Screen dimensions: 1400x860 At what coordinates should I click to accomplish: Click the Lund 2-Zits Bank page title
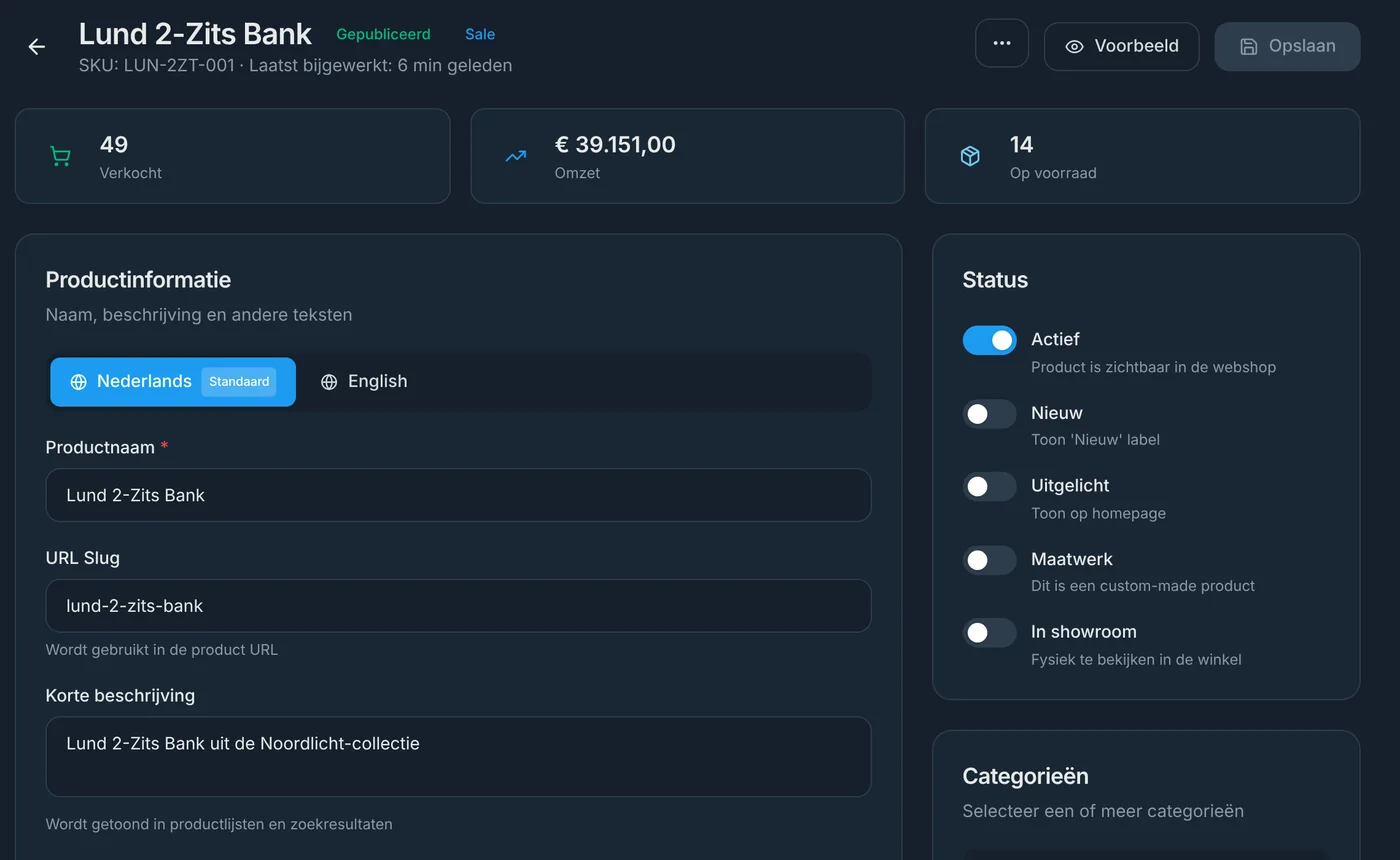pos(195,34)
